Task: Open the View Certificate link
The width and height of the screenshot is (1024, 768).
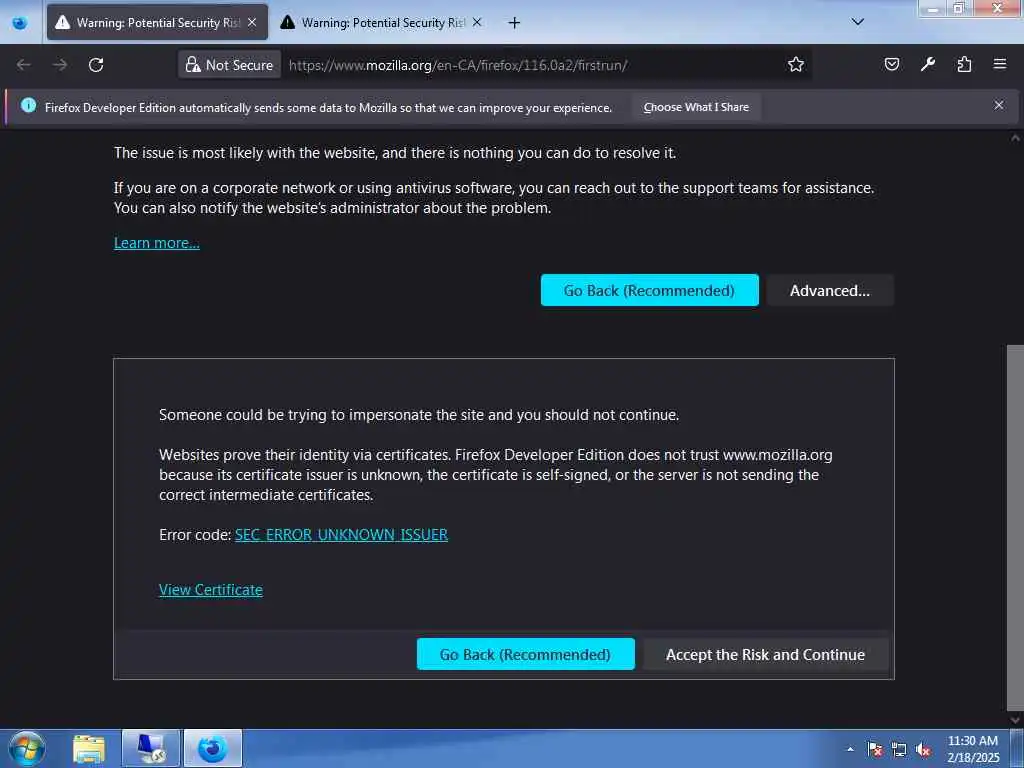Action: (x=210, y=590)
